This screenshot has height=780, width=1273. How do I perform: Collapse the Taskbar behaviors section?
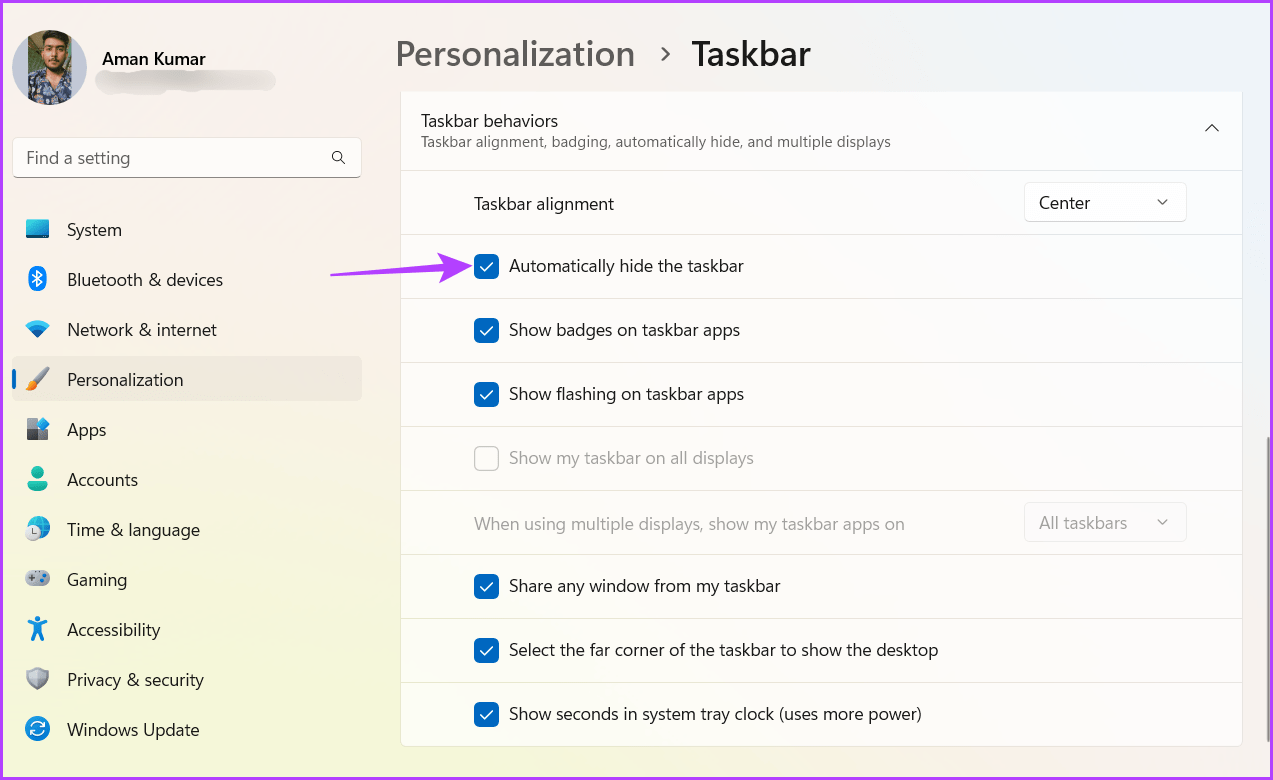(1211, 128)
